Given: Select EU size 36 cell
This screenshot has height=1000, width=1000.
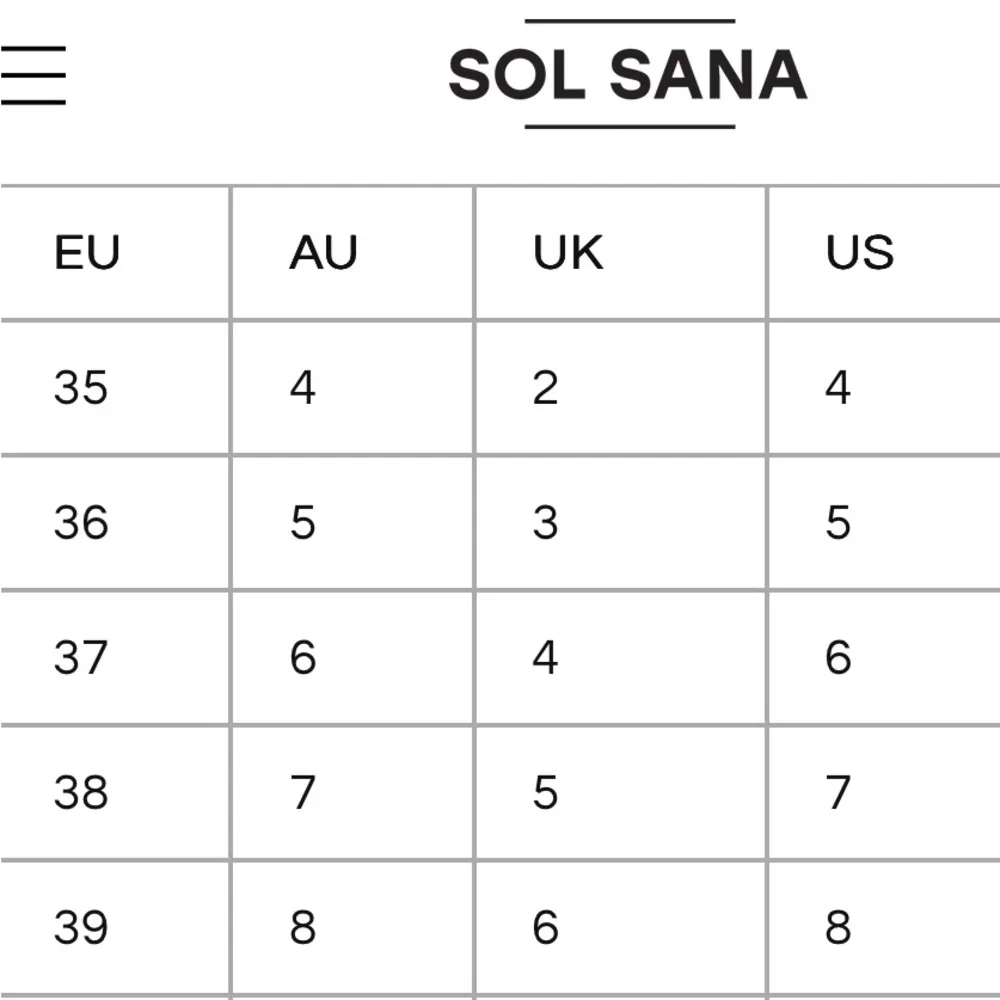Looking at the screenshot, I should (81, 523).
